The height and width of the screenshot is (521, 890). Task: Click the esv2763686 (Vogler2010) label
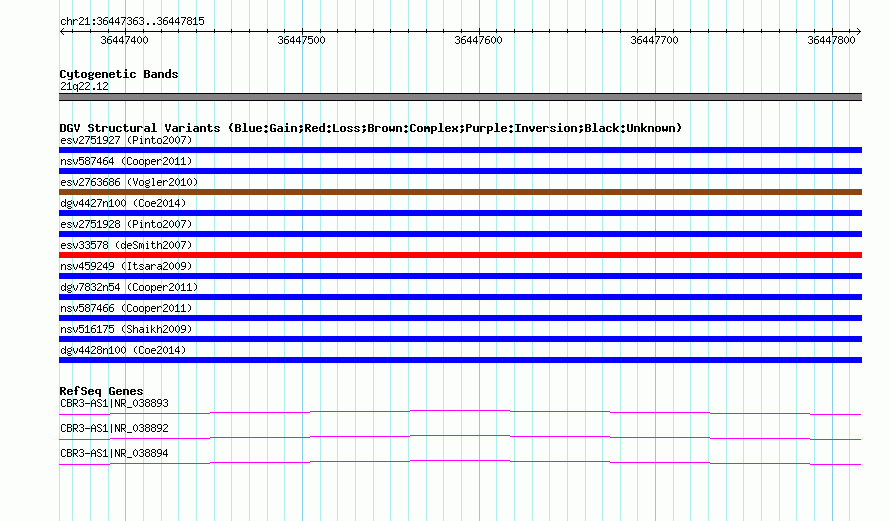129,182
